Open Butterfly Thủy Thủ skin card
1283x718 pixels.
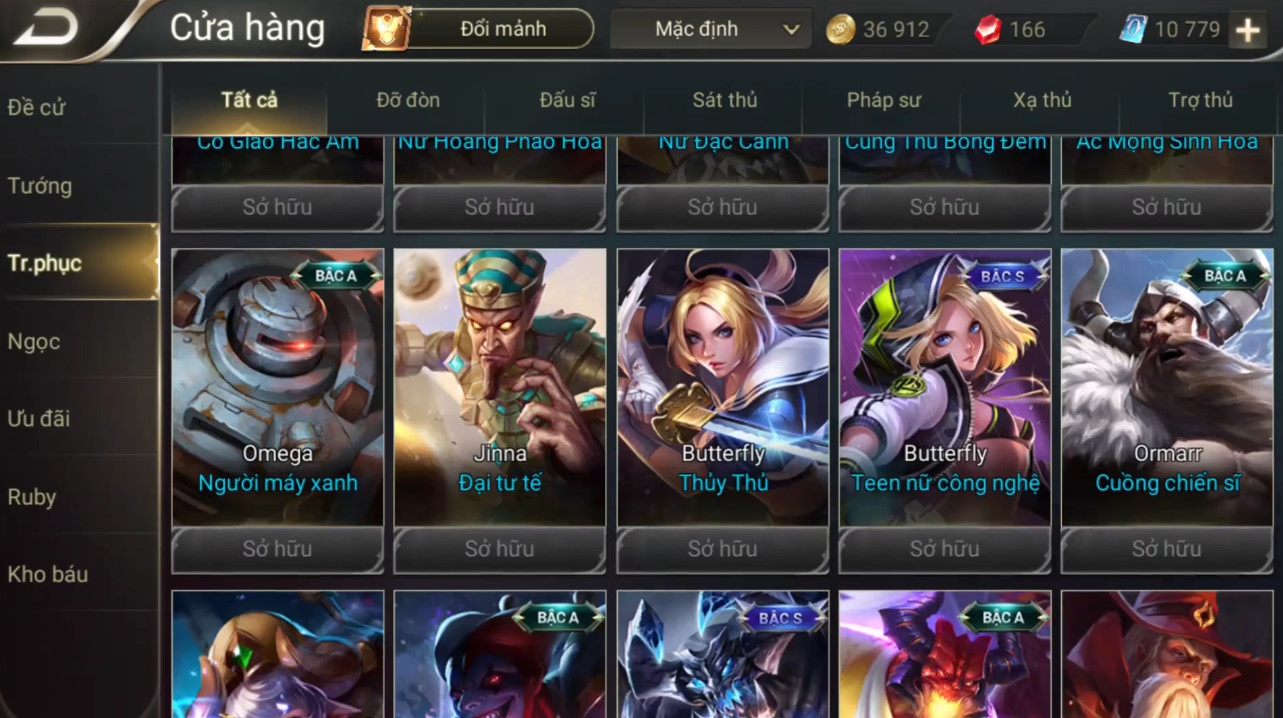point(723,387)
